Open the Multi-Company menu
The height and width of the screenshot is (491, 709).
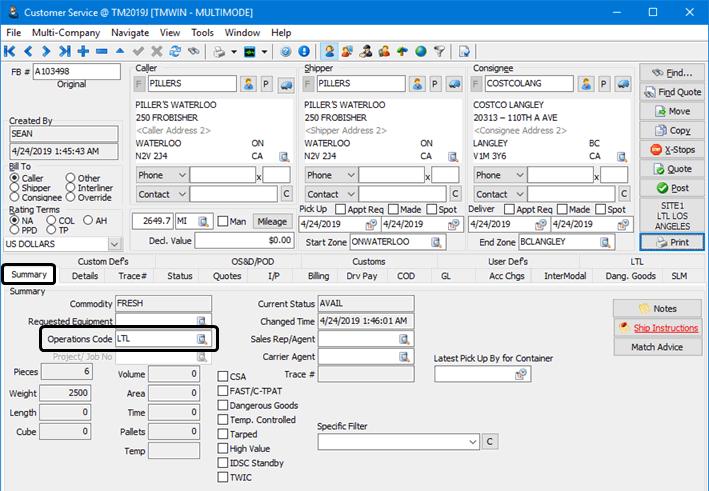(x=65, y=33)
